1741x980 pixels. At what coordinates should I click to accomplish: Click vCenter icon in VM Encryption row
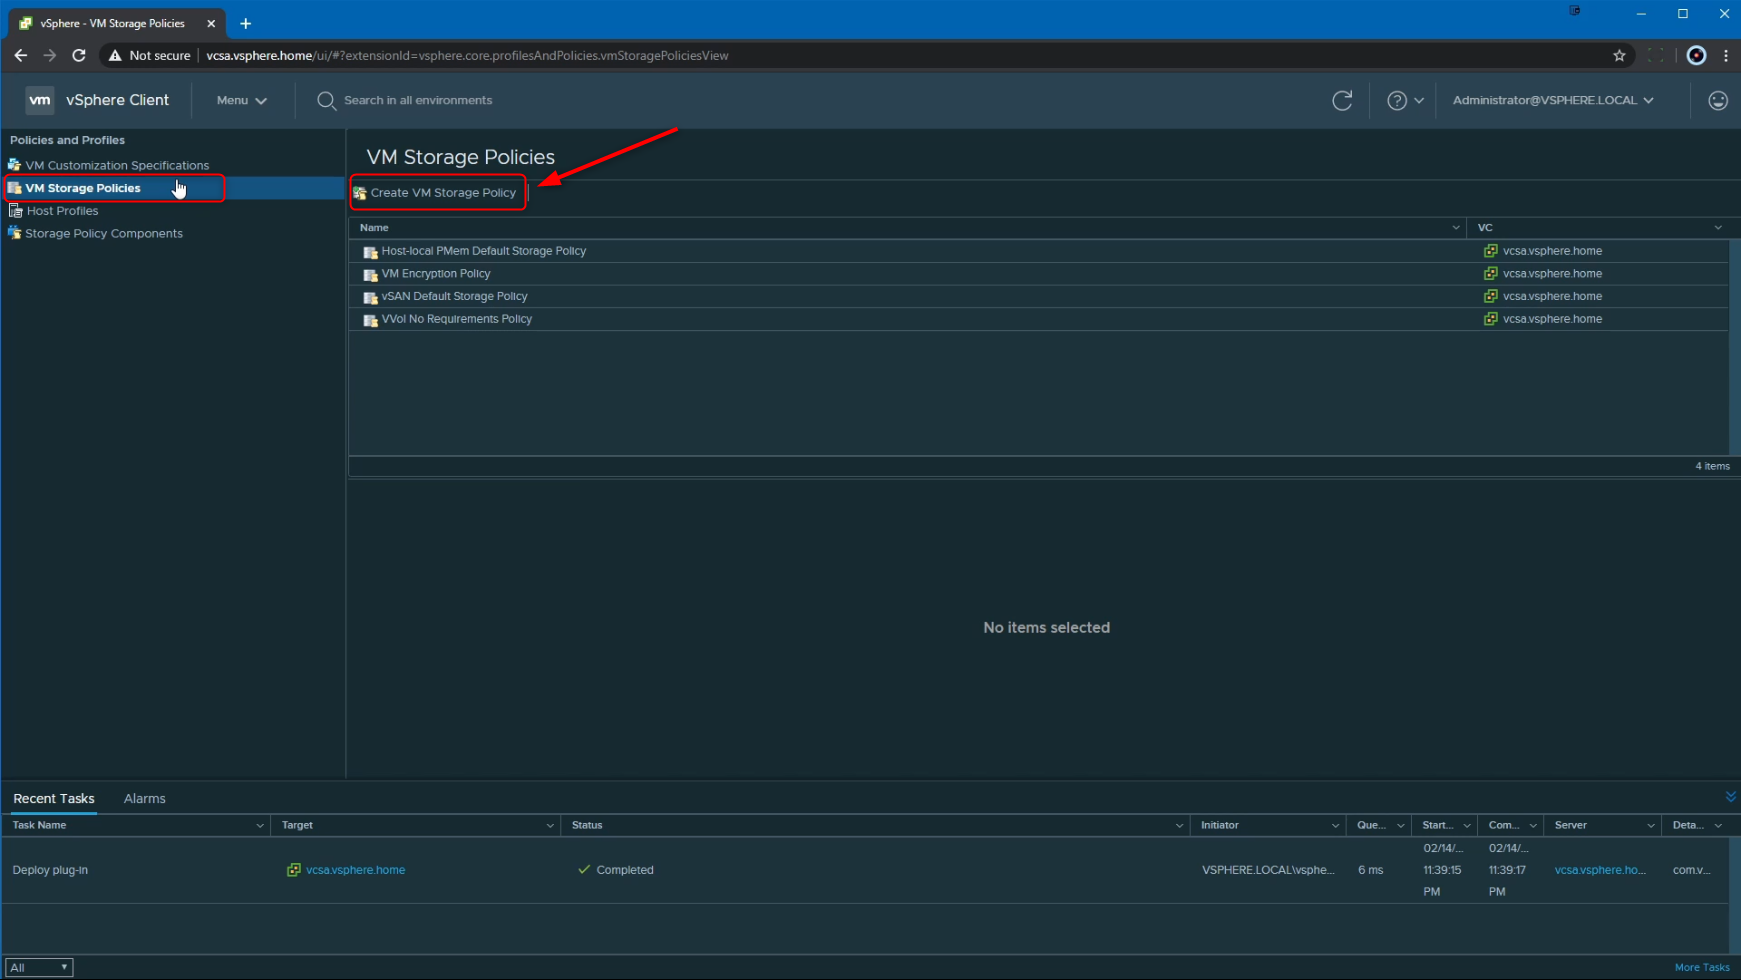(1491, 273)
